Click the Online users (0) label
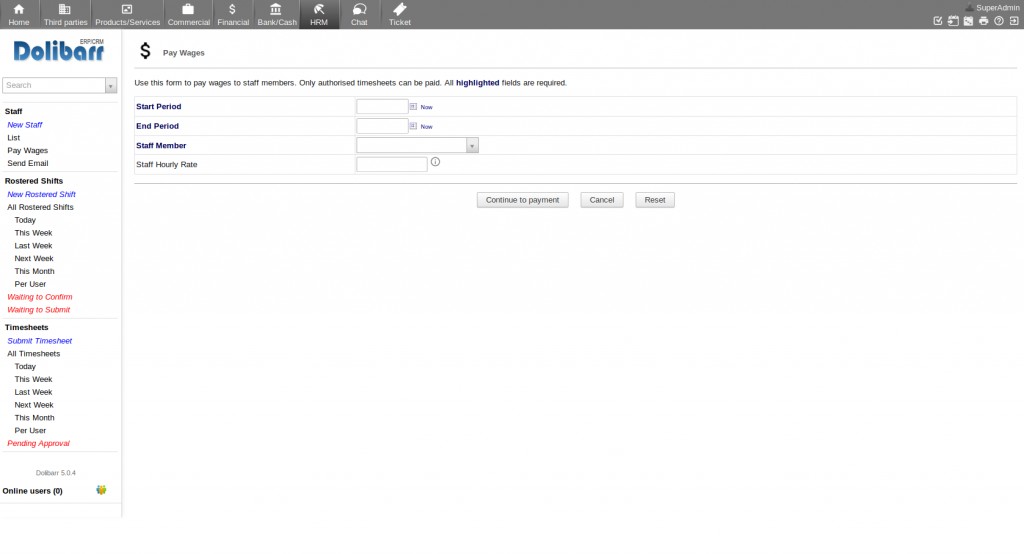 [33, 491]
